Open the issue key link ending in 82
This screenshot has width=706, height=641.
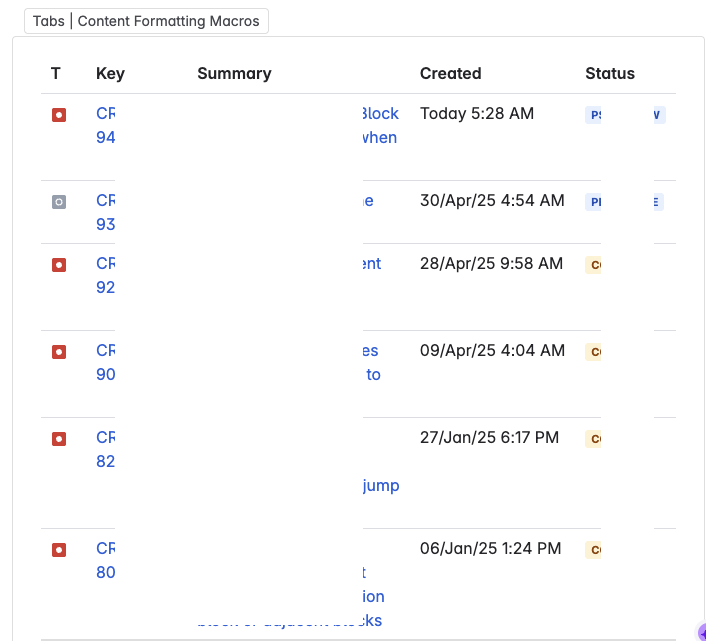click(x=105, y=449)
